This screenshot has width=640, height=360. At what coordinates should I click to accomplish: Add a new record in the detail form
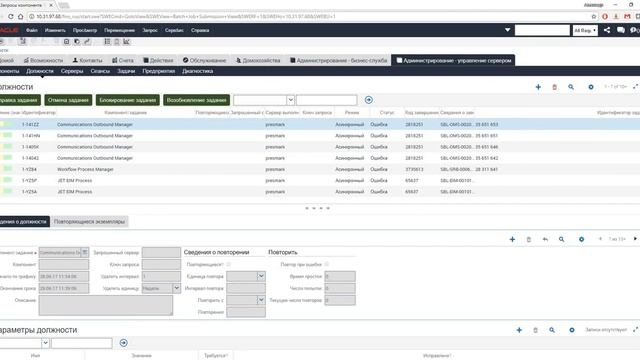point(512,239)
